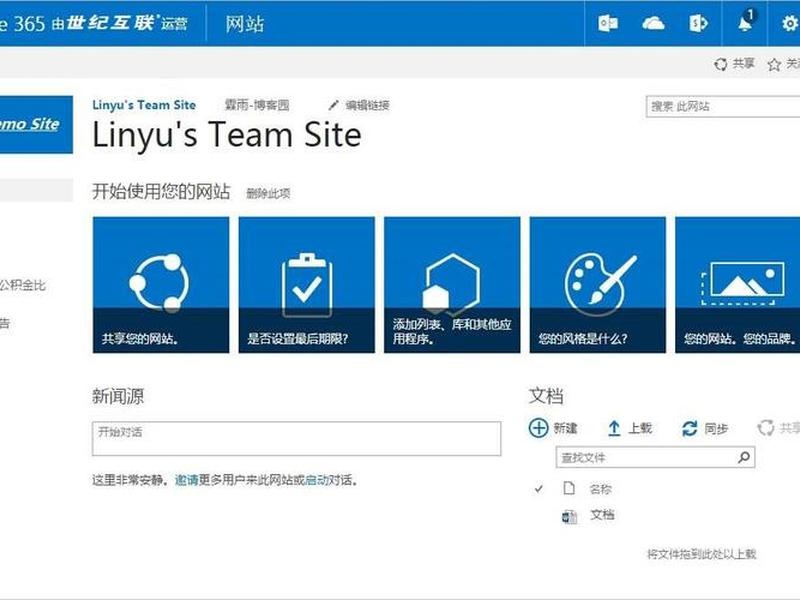Open the settings gear icon

point(790,23)
